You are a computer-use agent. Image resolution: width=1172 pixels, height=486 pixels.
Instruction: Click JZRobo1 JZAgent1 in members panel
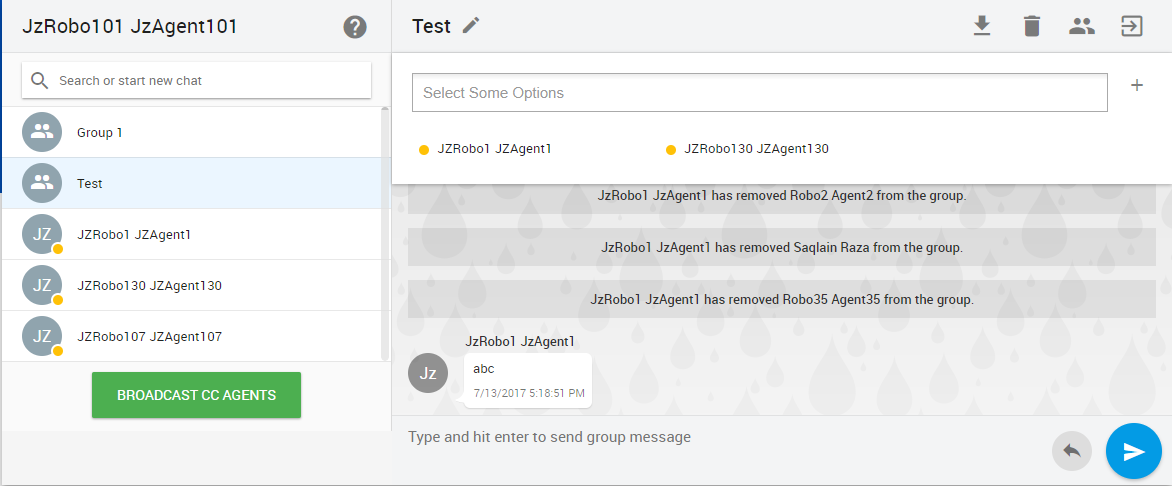494,149
